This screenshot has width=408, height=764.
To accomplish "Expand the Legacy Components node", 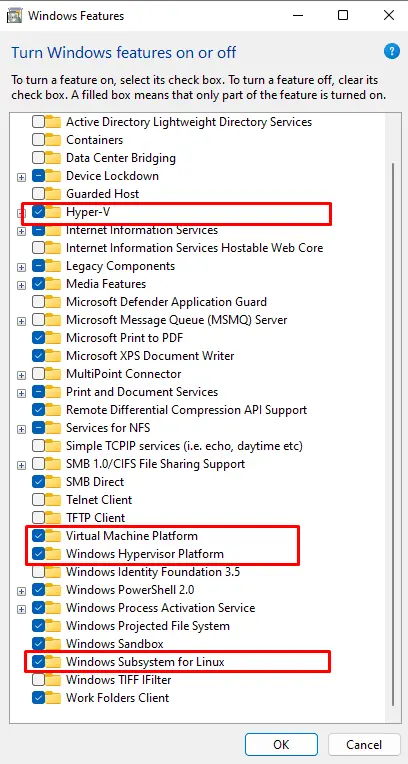I will click(x=21, y=267).
